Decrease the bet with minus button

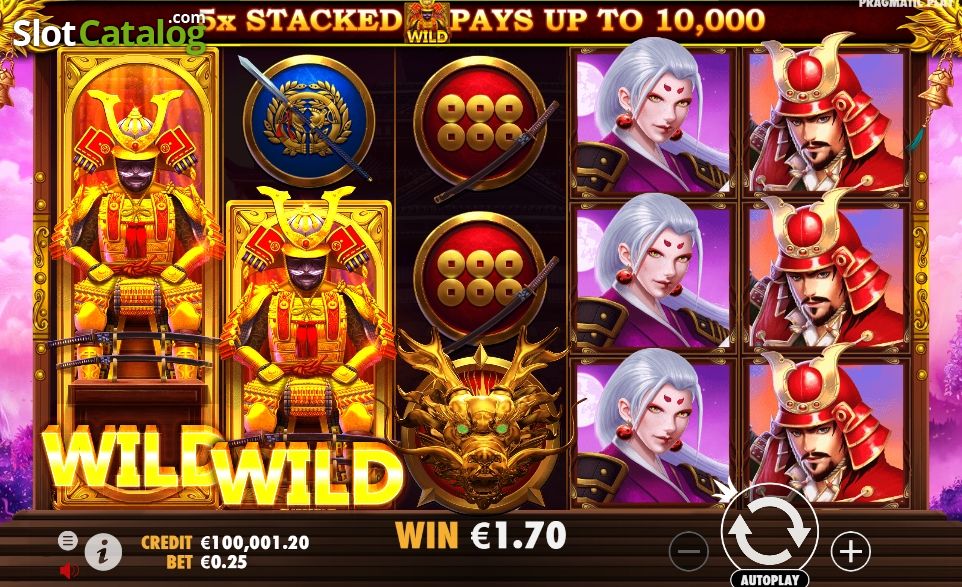click(689, 551)
